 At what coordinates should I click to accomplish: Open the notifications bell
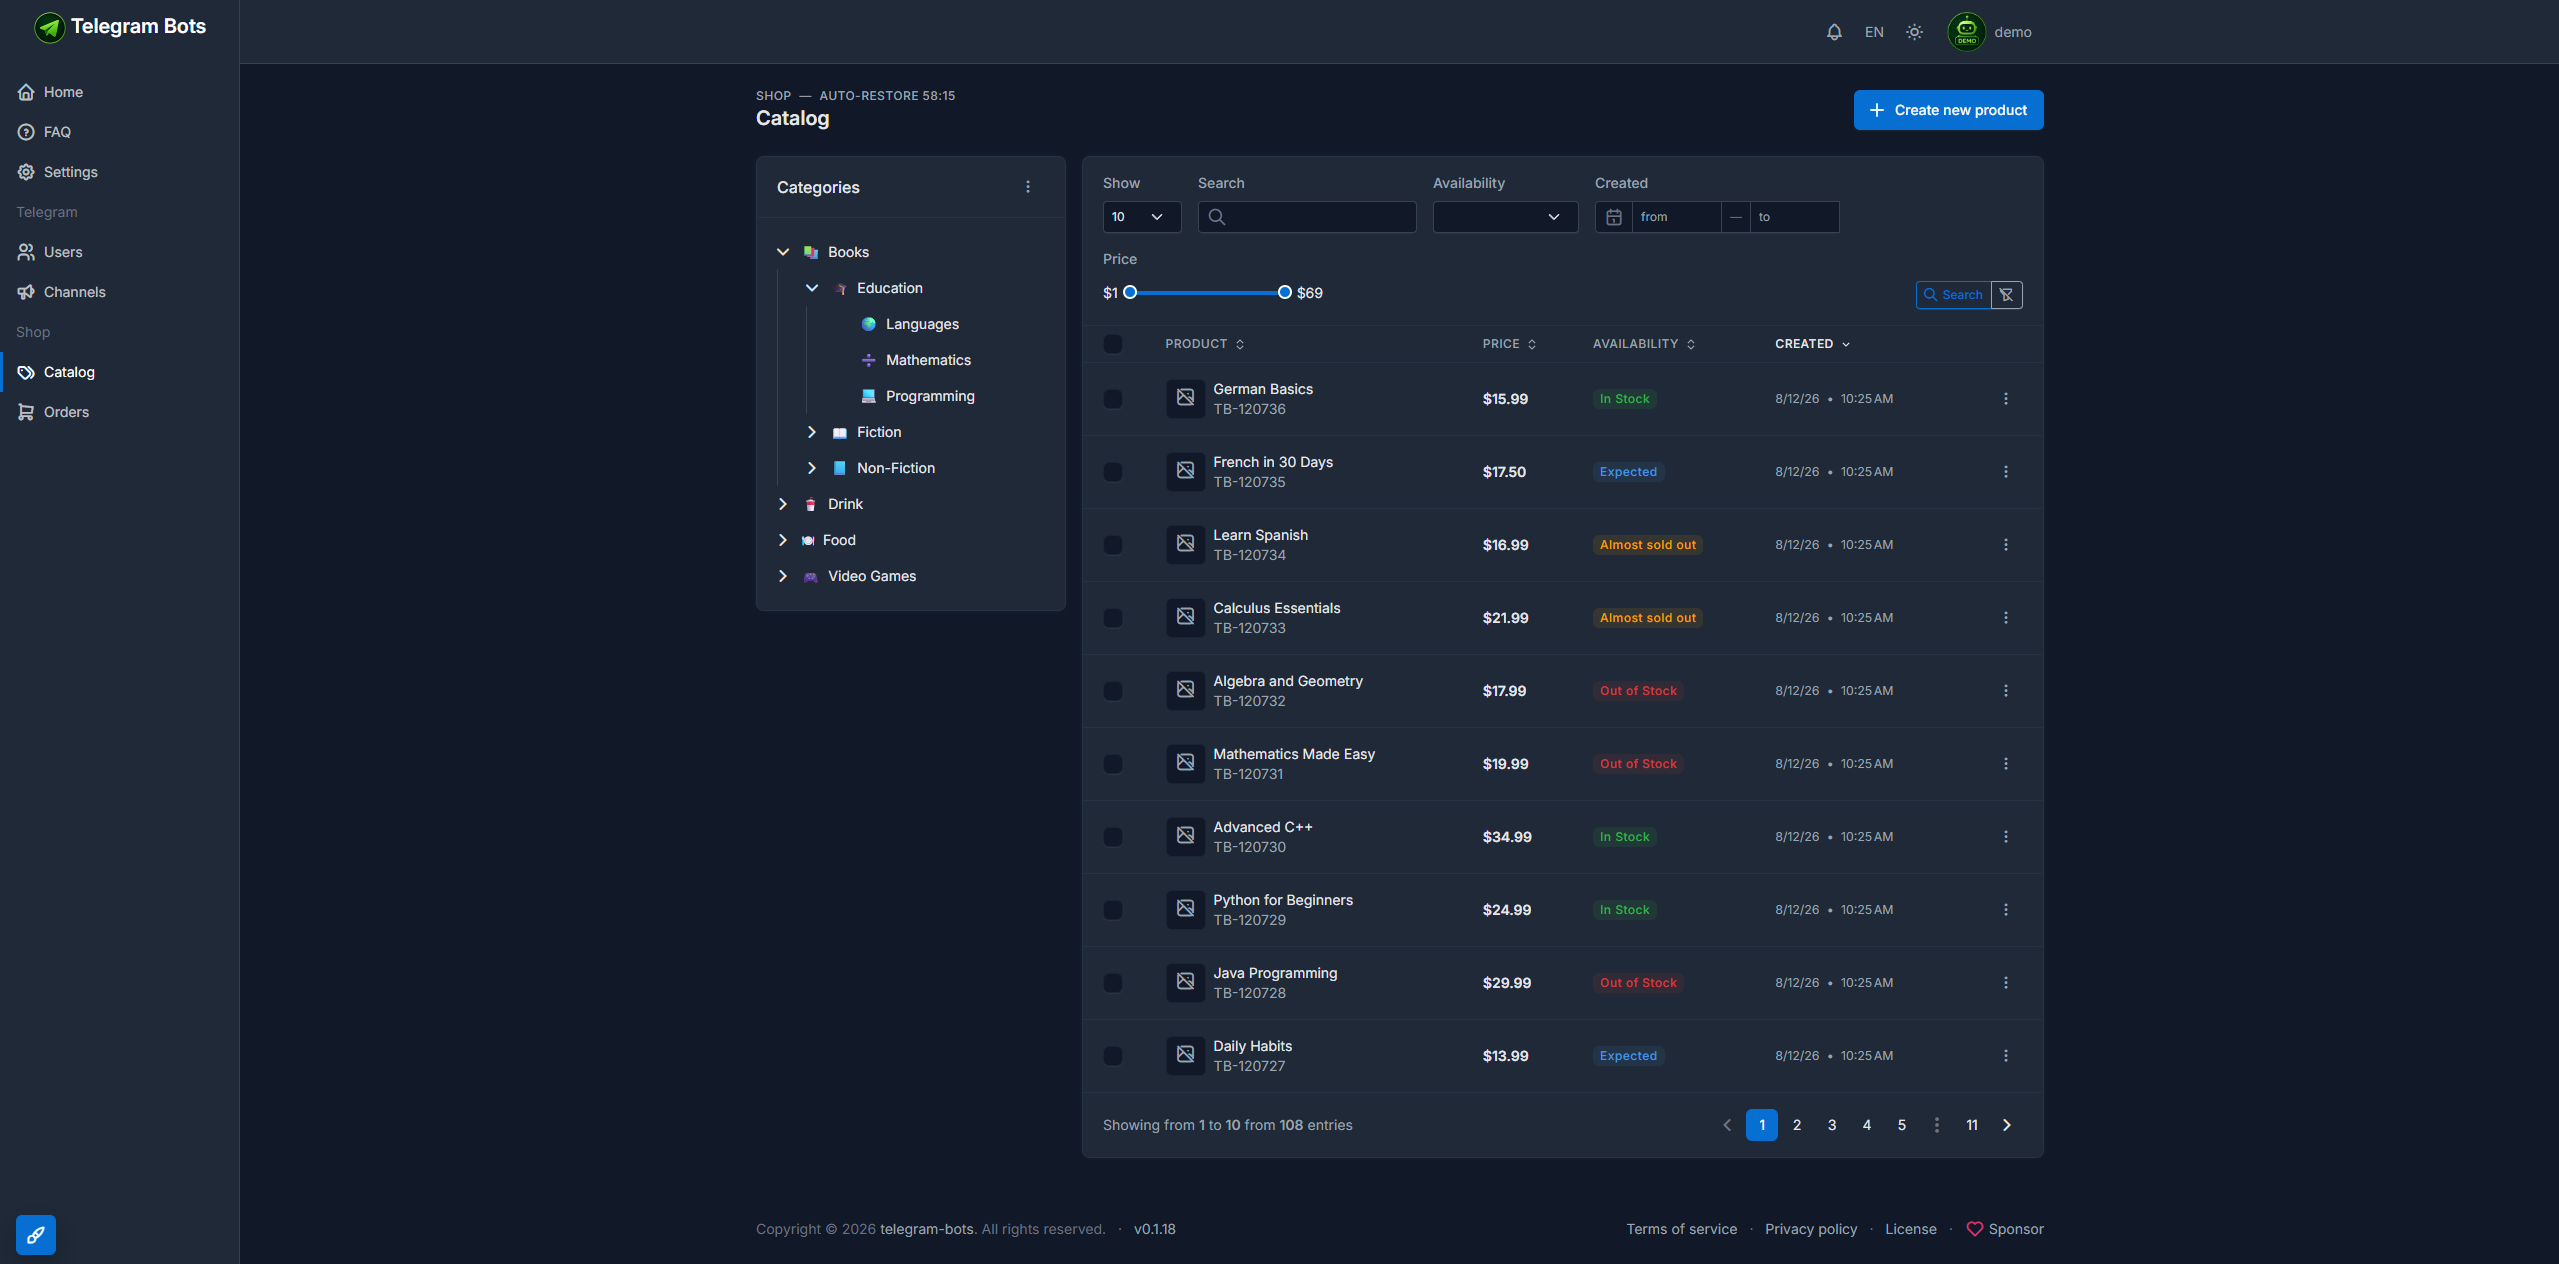coord(1834,32)
